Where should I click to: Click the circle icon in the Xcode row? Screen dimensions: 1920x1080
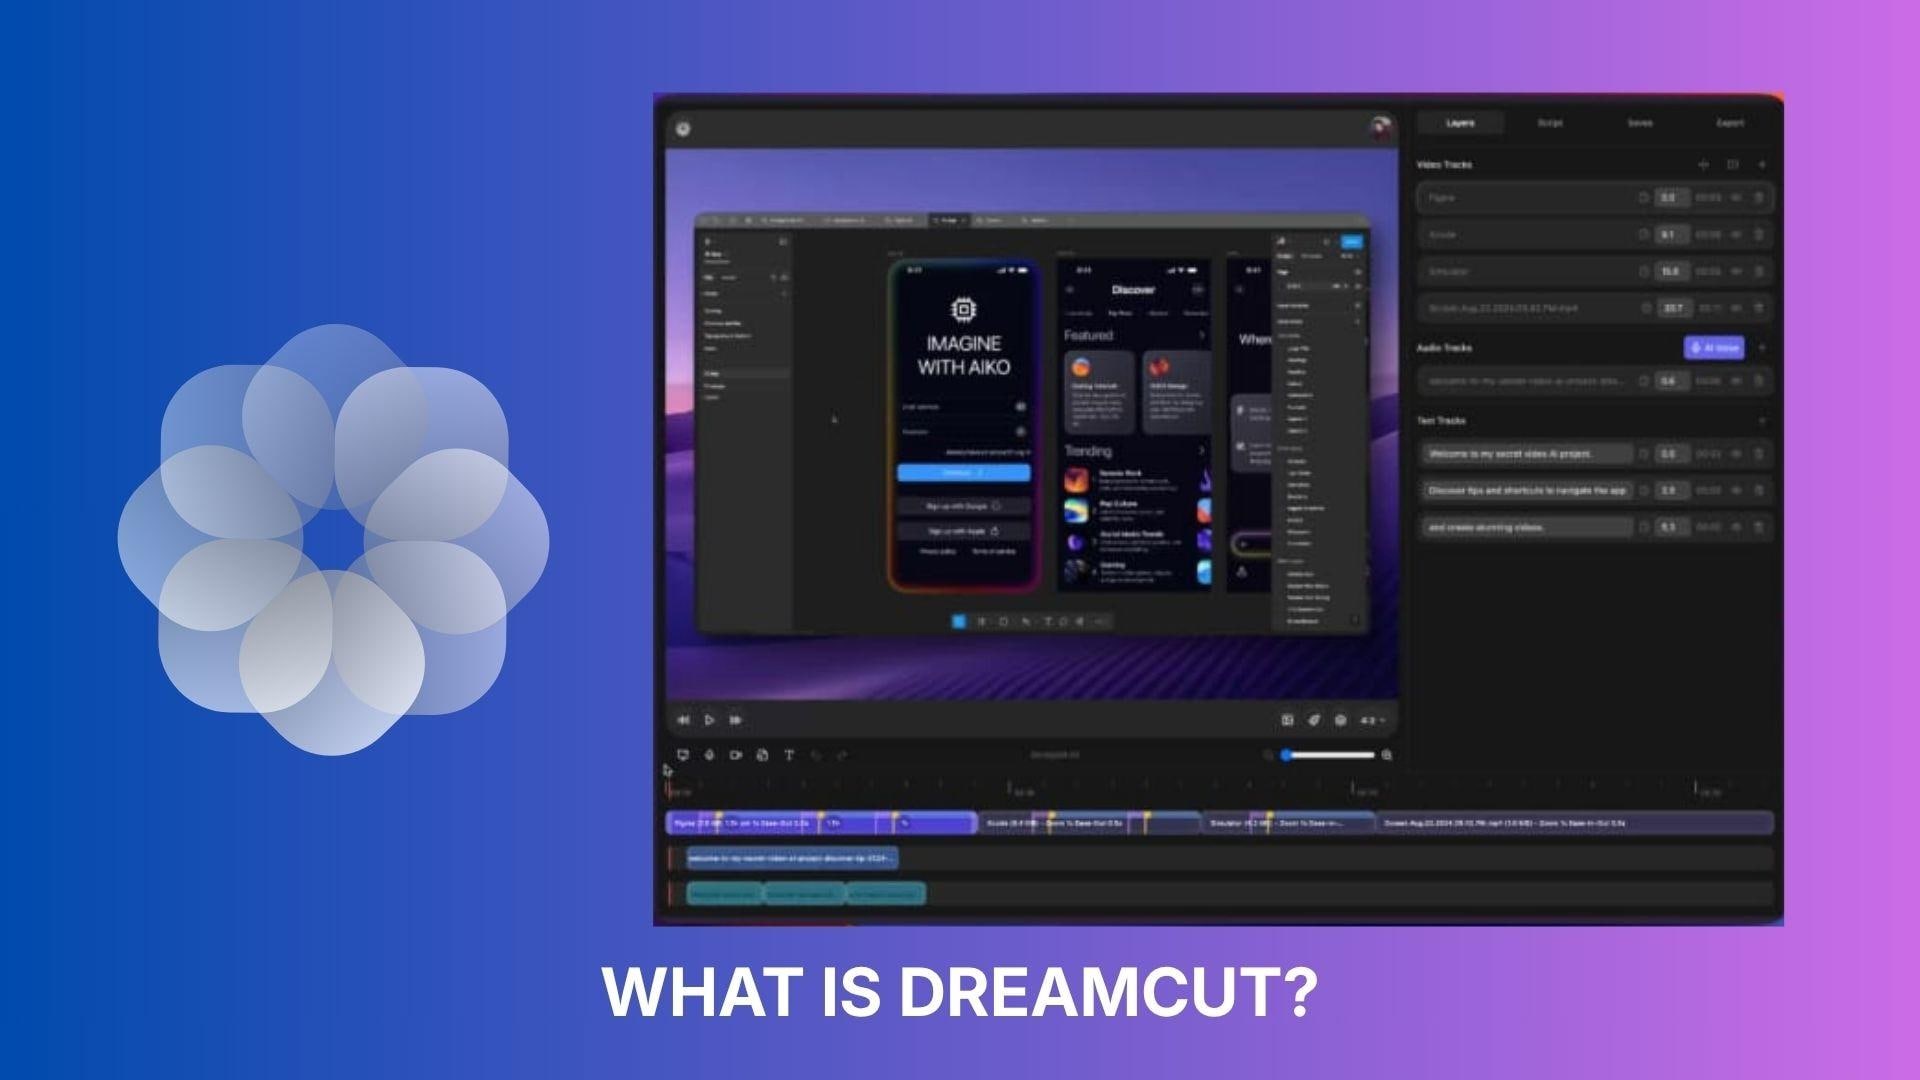1643,235
